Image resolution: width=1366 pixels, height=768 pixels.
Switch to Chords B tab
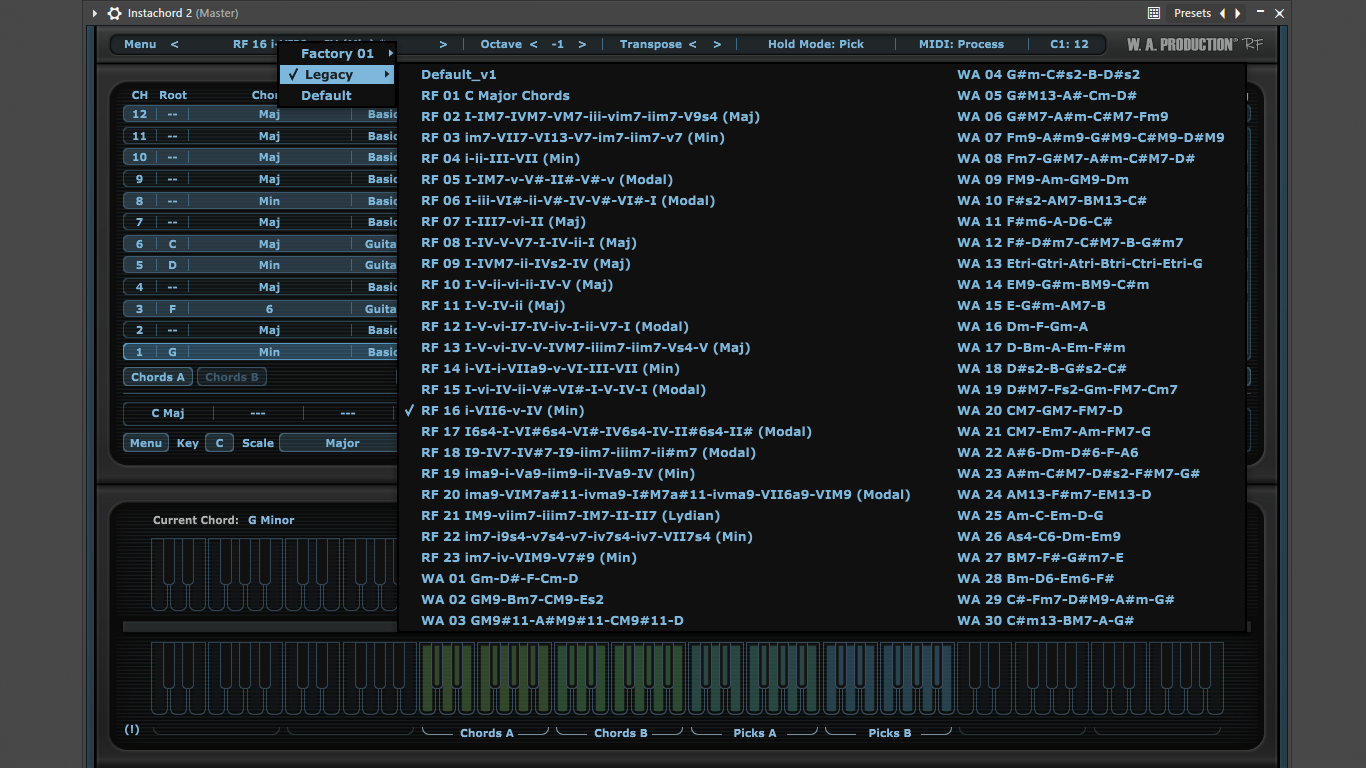[x=232, y=377]
